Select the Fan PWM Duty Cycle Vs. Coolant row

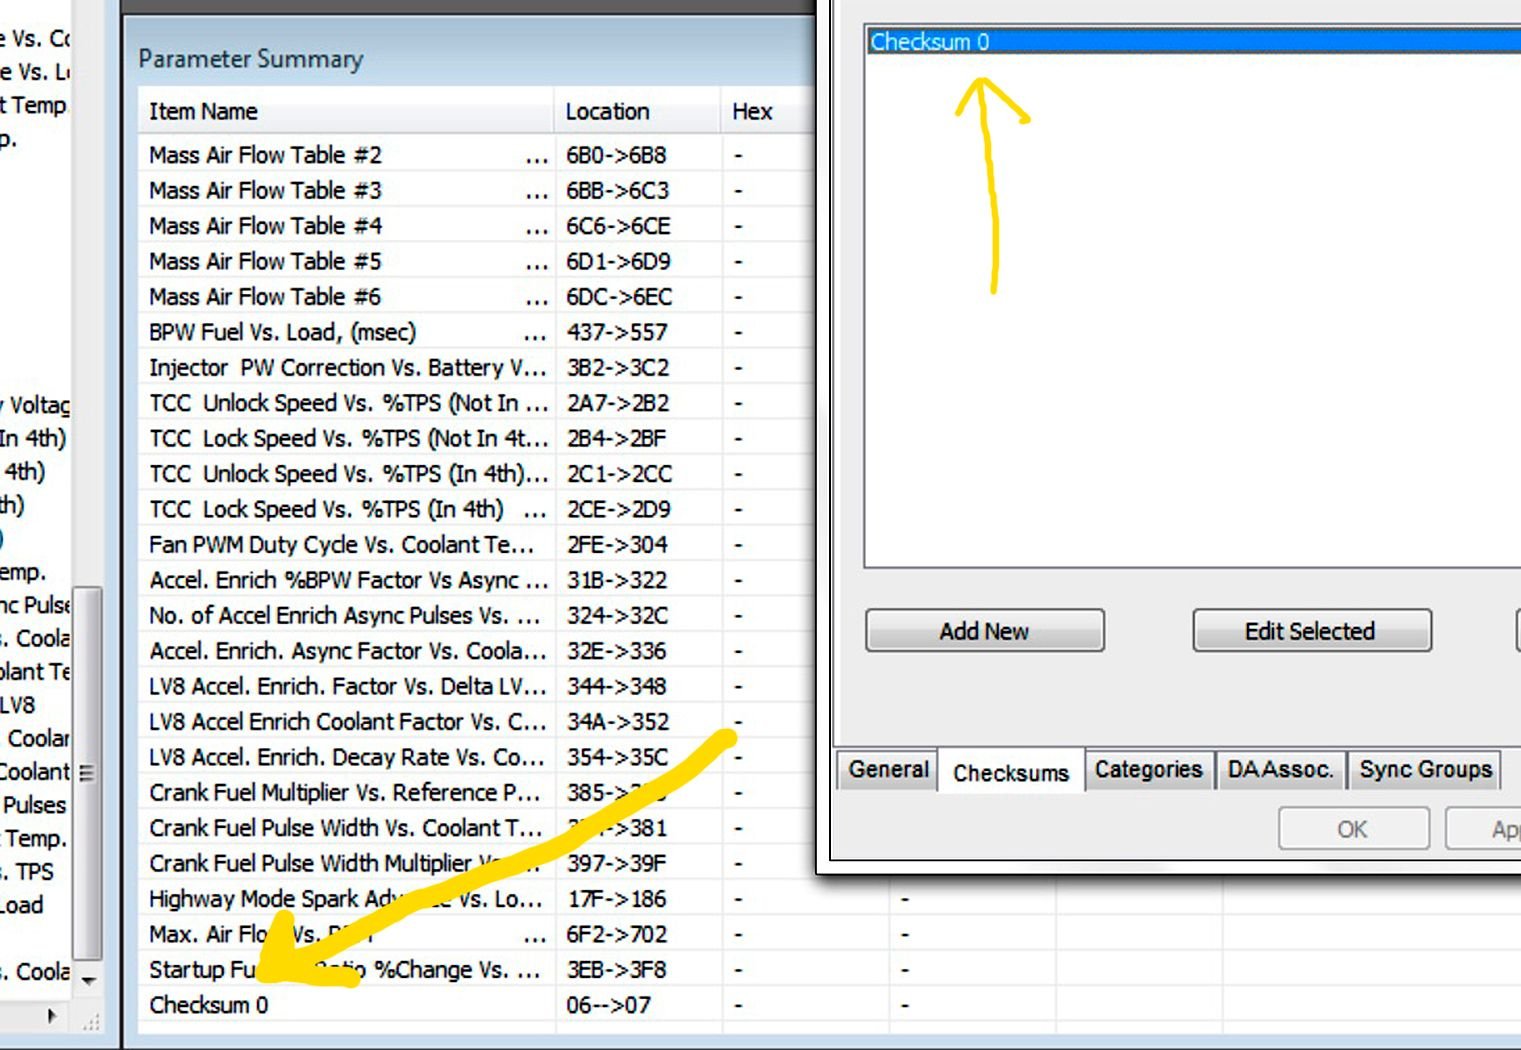(476, 545)
